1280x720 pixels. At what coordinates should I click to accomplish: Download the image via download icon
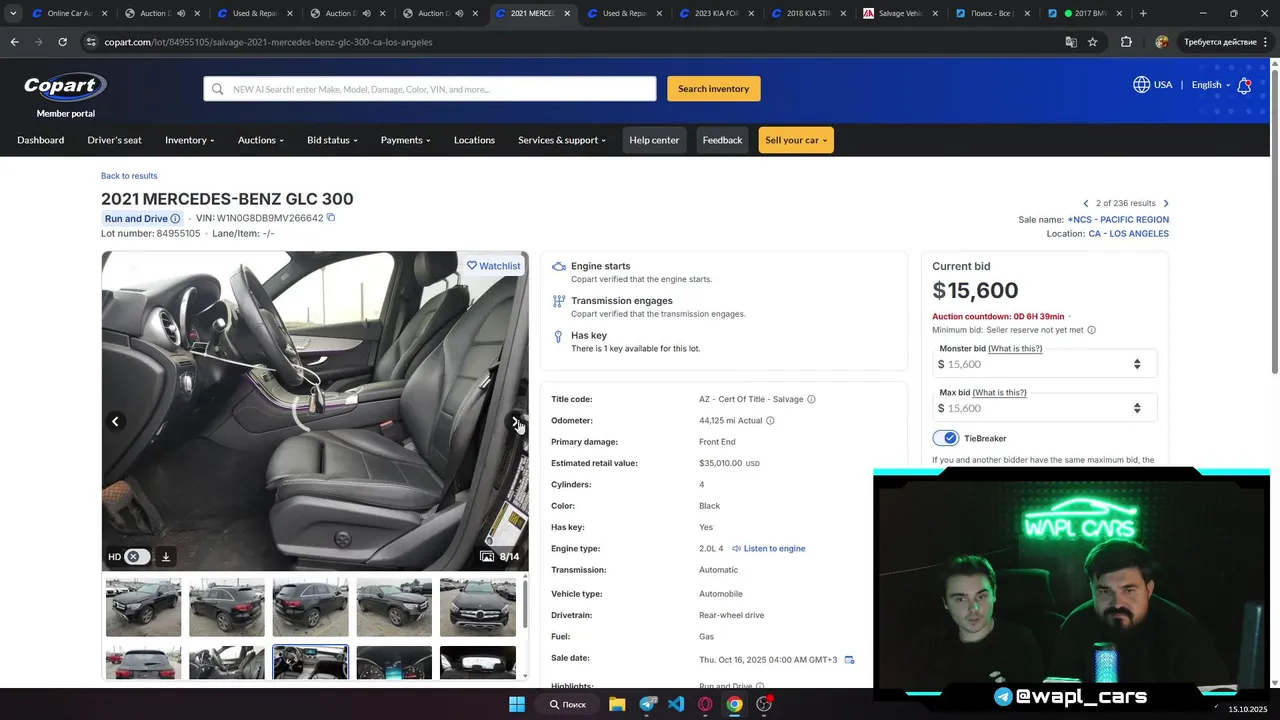click(x=166, y=557)
